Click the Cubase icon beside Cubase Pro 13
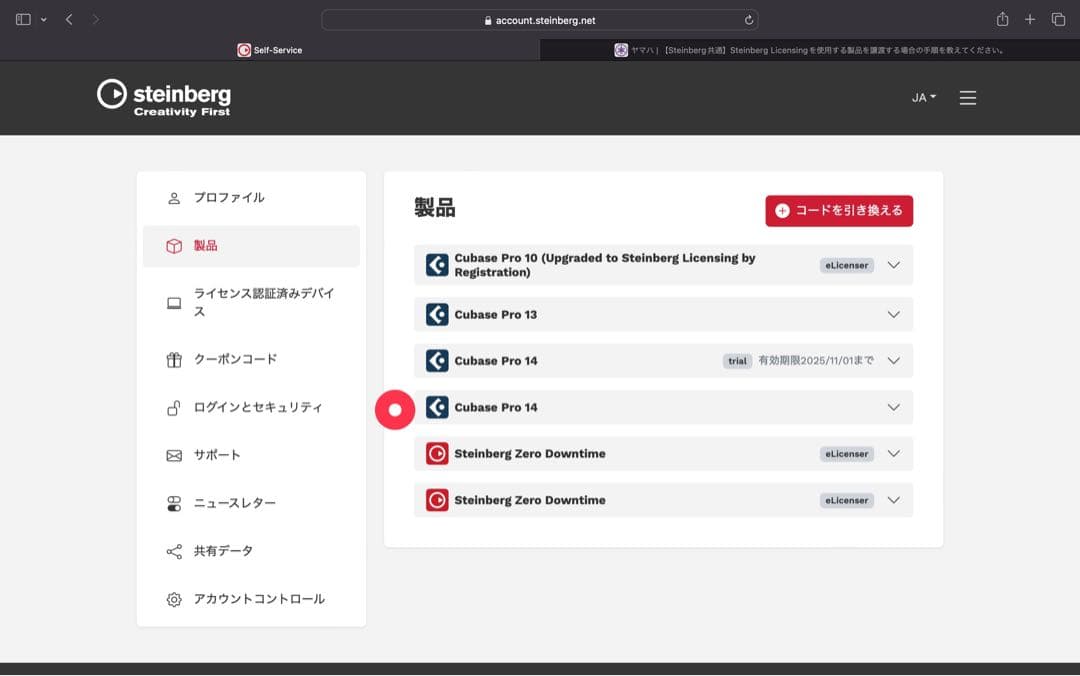 coord(435,314)
